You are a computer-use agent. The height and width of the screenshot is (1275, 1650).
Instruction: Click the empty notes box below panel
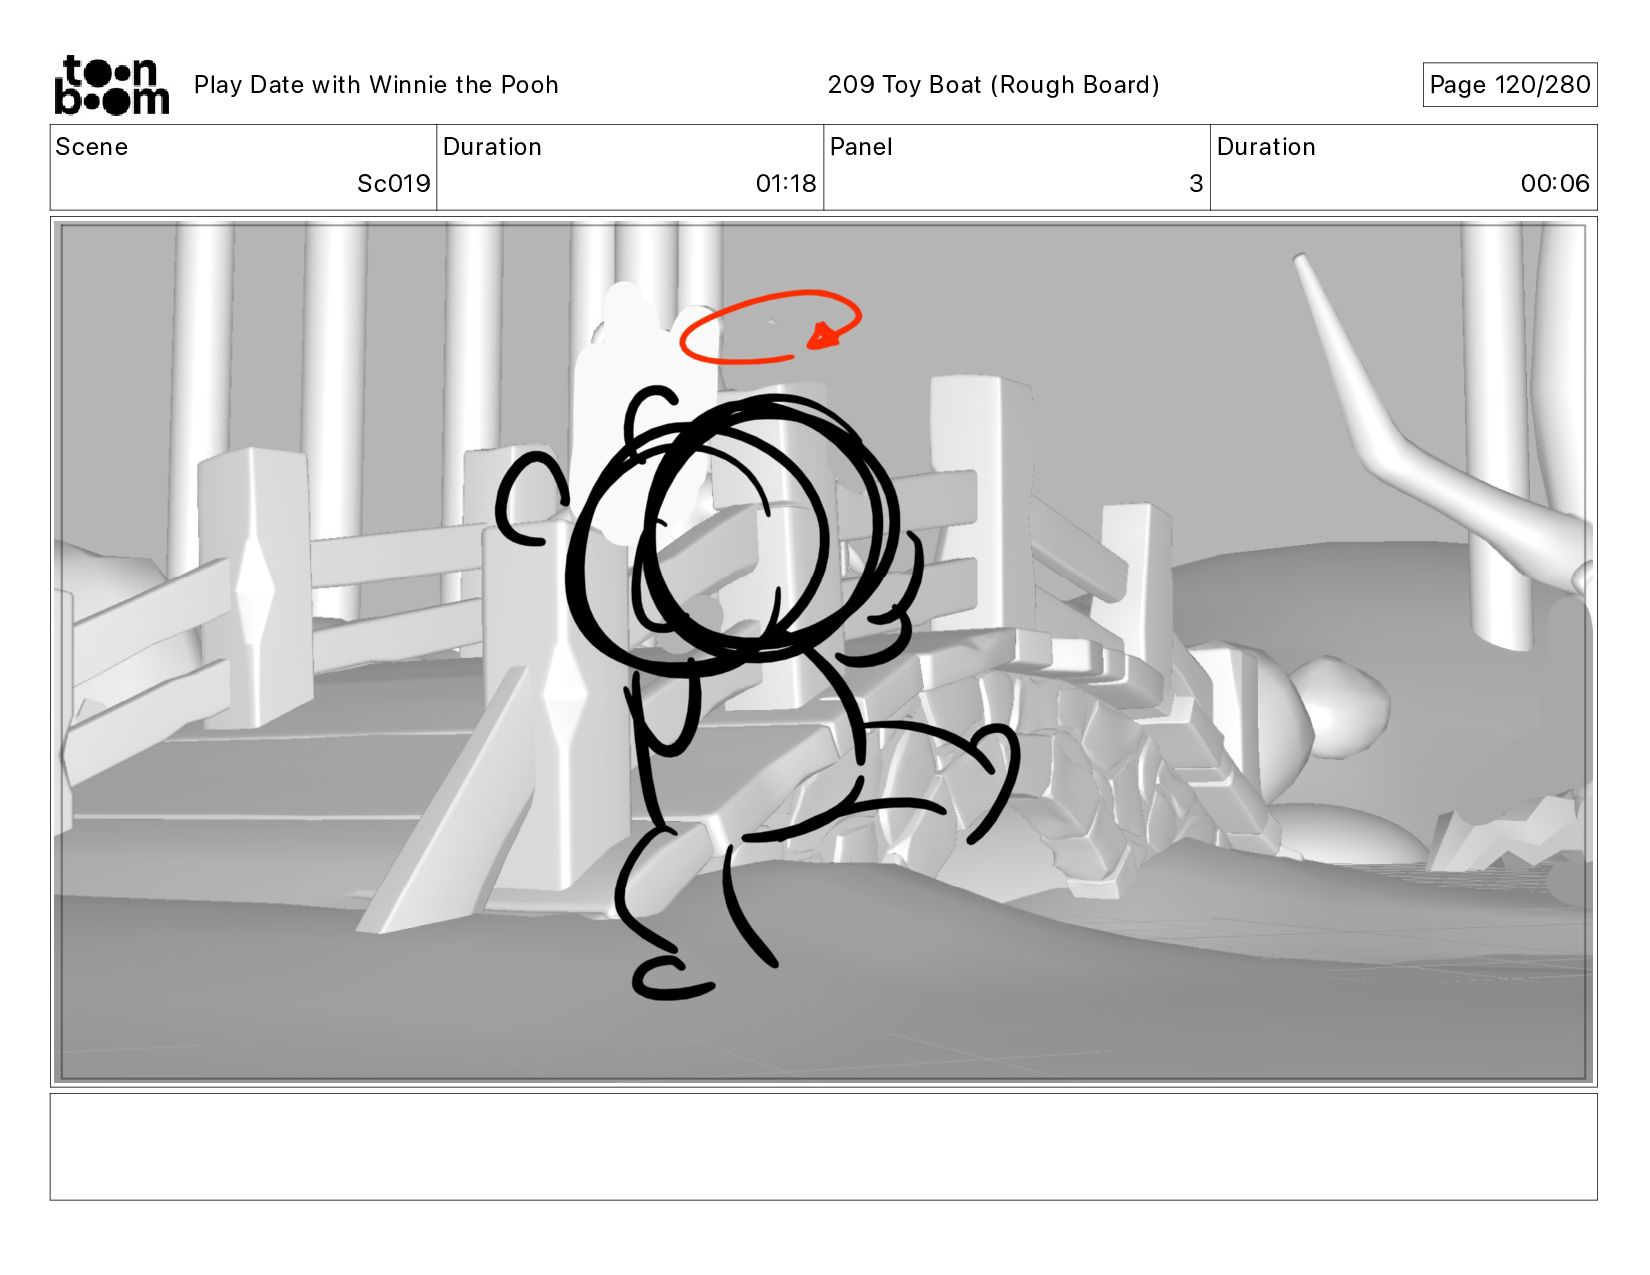[x=823, y=1147]
